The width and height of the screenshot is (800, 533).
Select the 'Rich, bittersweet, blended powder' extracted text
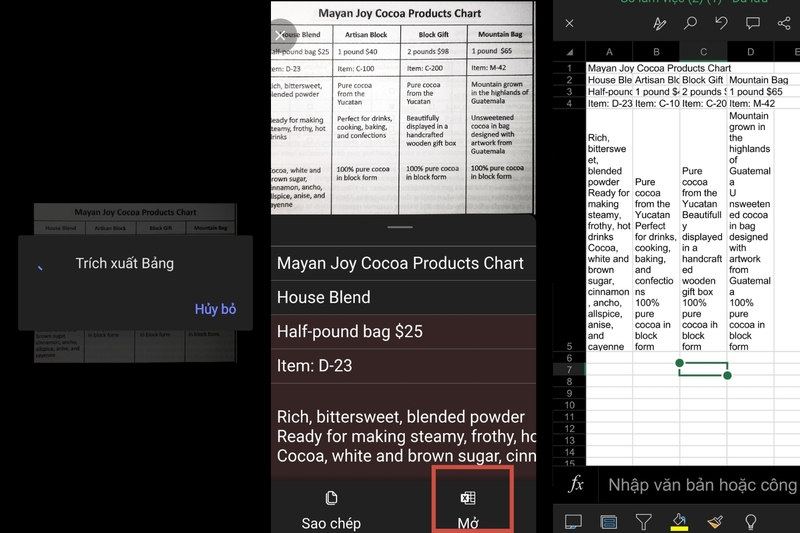[x=401, y=417]
